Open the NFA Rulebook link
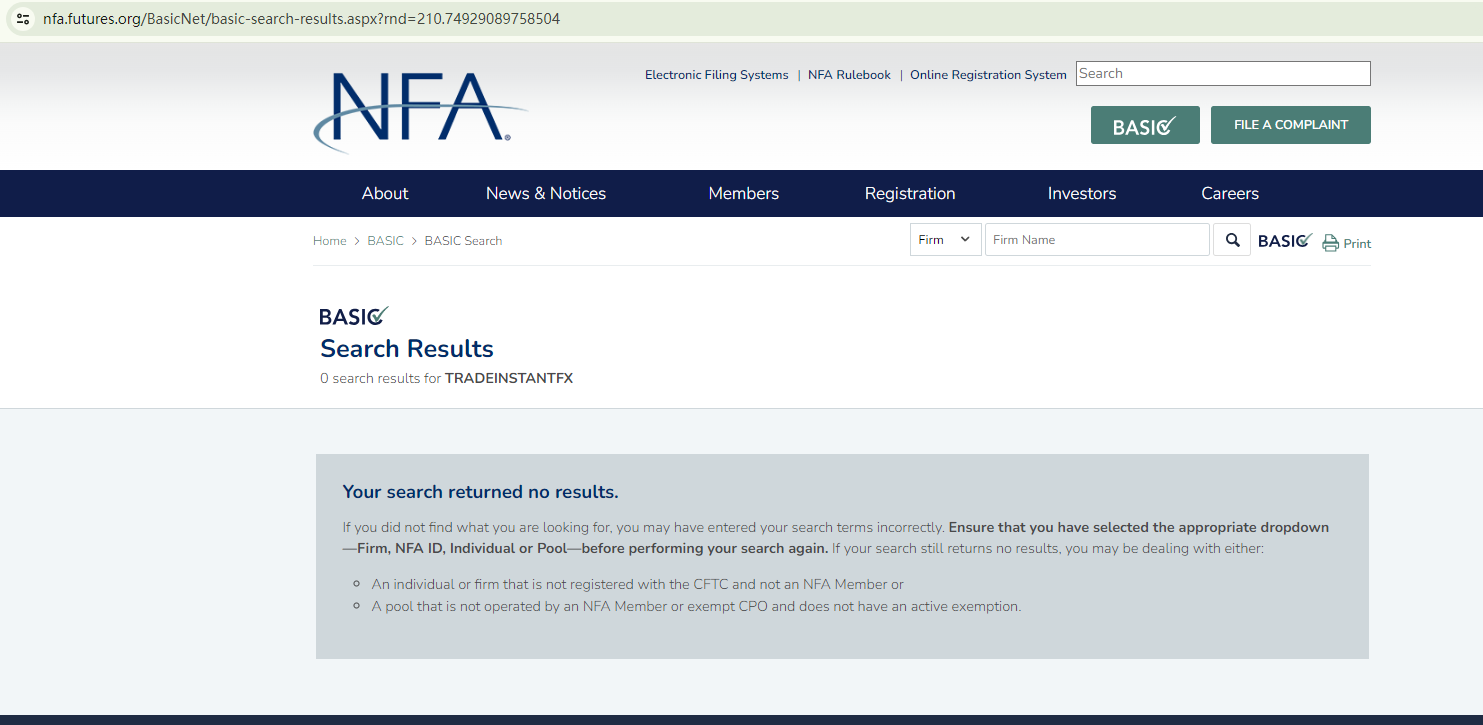Screen dimensions: 1483x725 click(x=849, y=75)
